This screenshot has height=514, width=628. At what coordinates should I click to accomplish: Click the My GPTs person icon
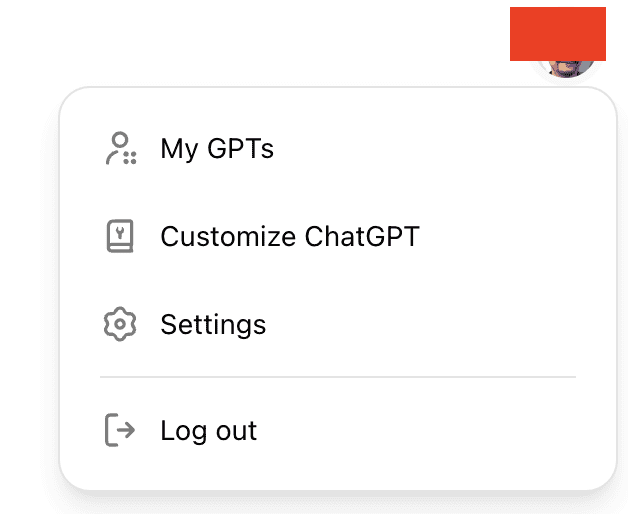(x=121, y=148)
